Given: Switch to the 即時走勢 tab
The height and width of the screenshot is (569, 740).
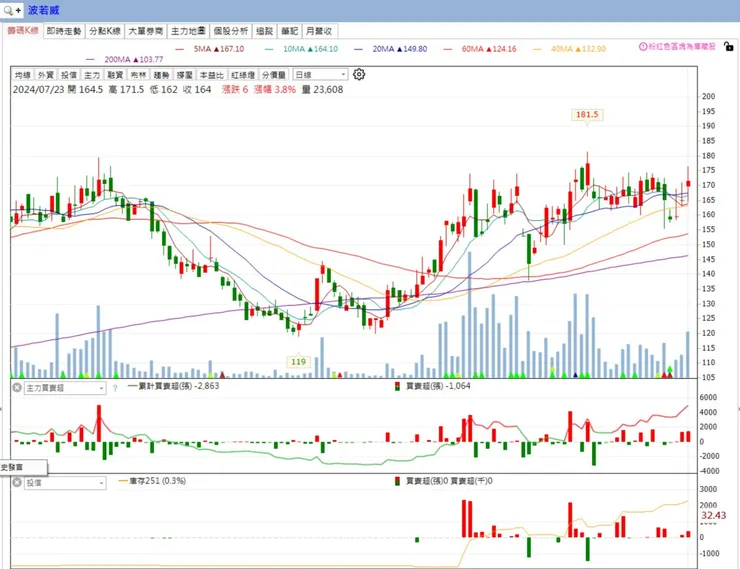Looking at the screenshot, I should click(63, 31).
